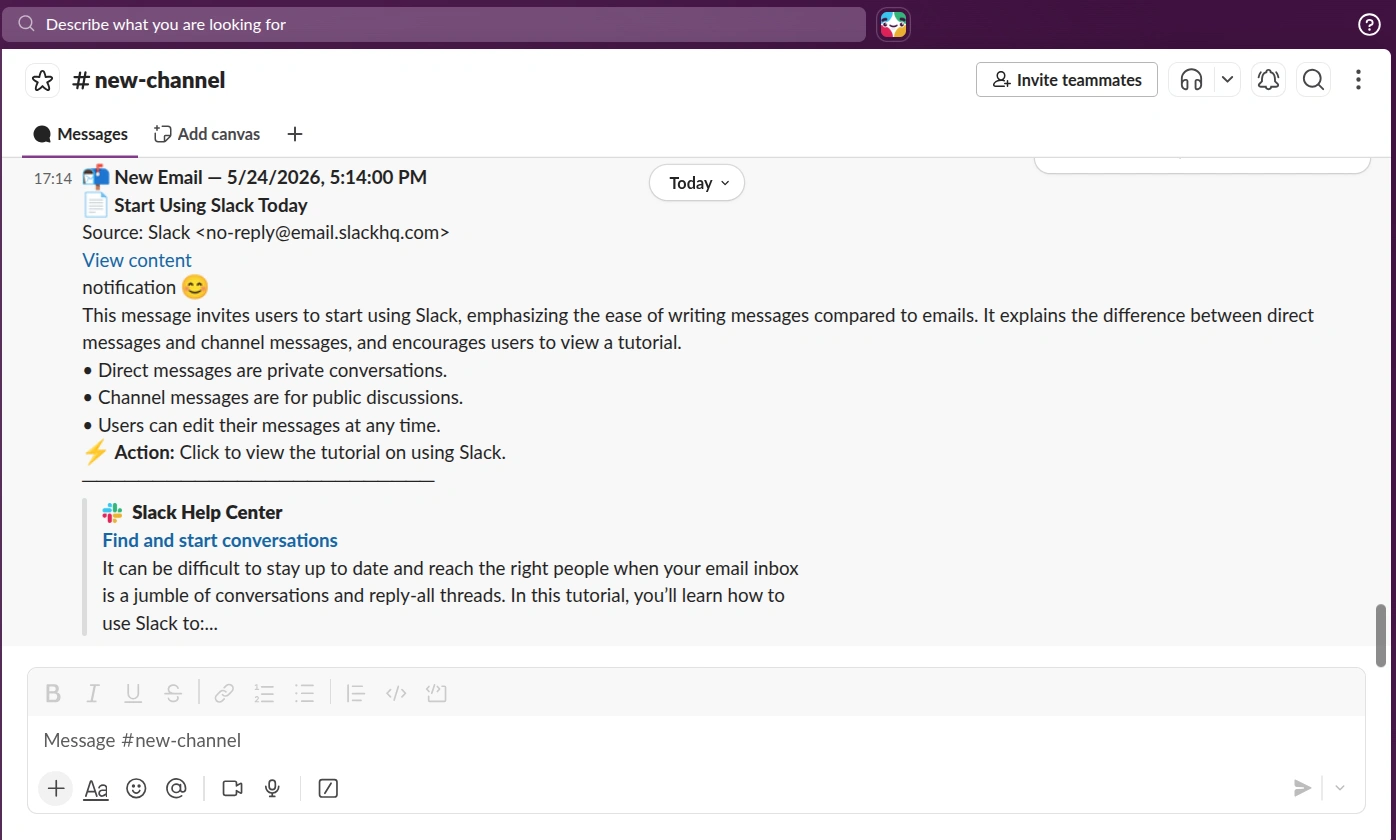Start an ordered numbered list

[x=264, y=692]
